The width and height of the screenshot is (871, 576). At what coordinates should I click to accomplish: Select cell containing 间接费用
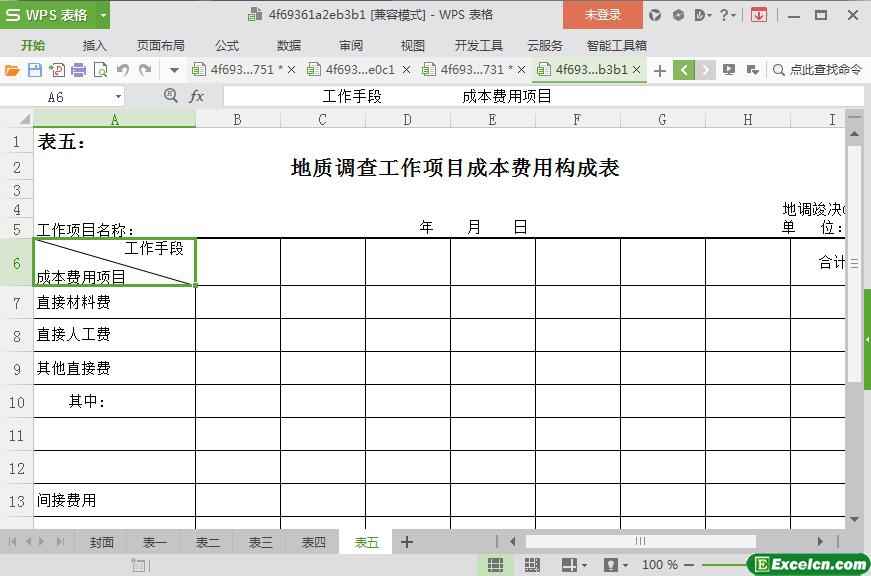[114, 500]
